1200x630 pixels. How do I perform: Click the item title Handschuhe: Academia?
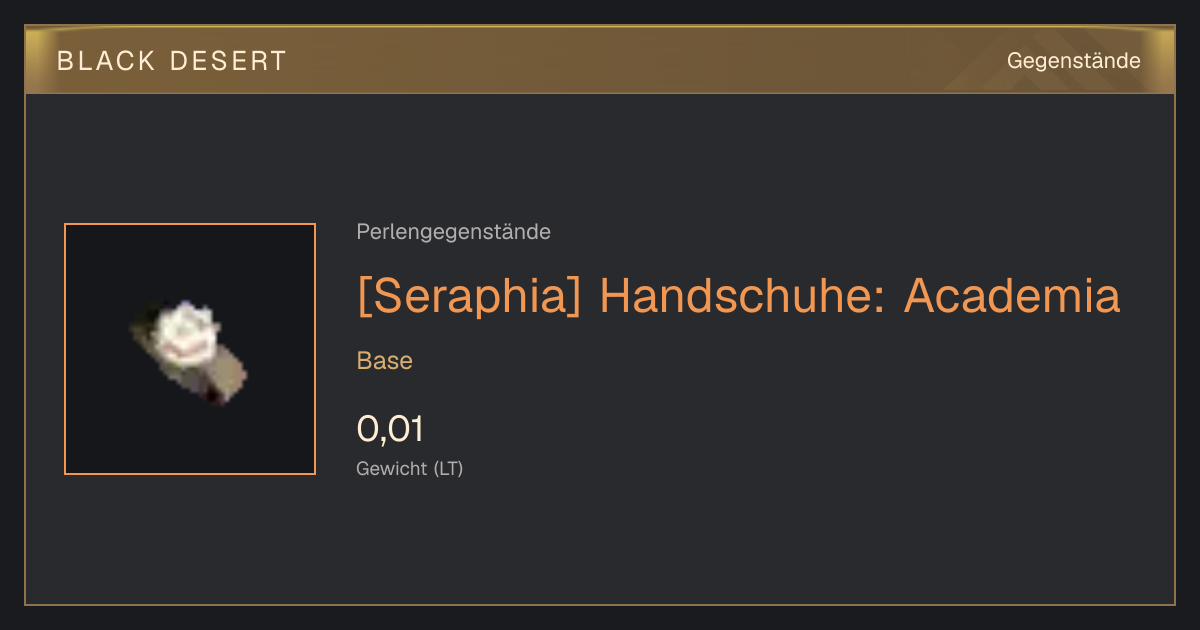click(859, 296)
